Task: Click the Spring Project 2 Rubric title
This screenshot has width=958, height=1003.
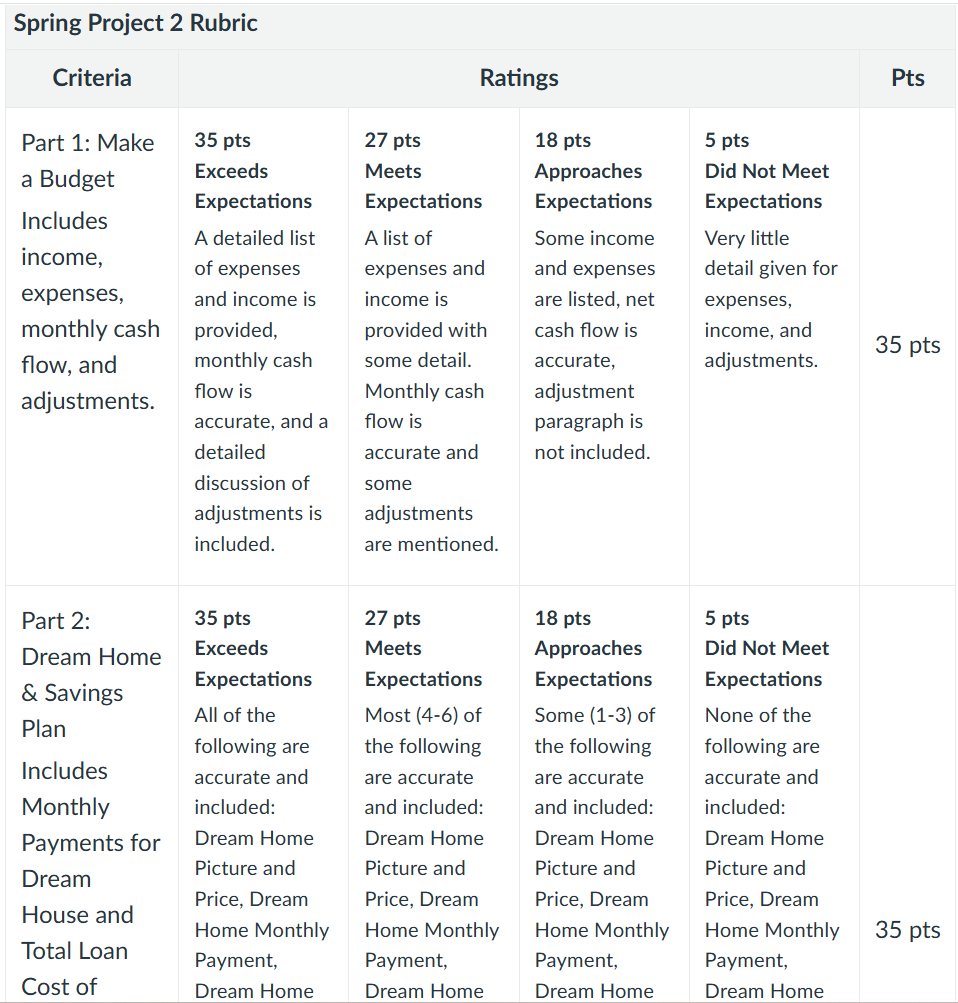Action: [x=136, y=24]
